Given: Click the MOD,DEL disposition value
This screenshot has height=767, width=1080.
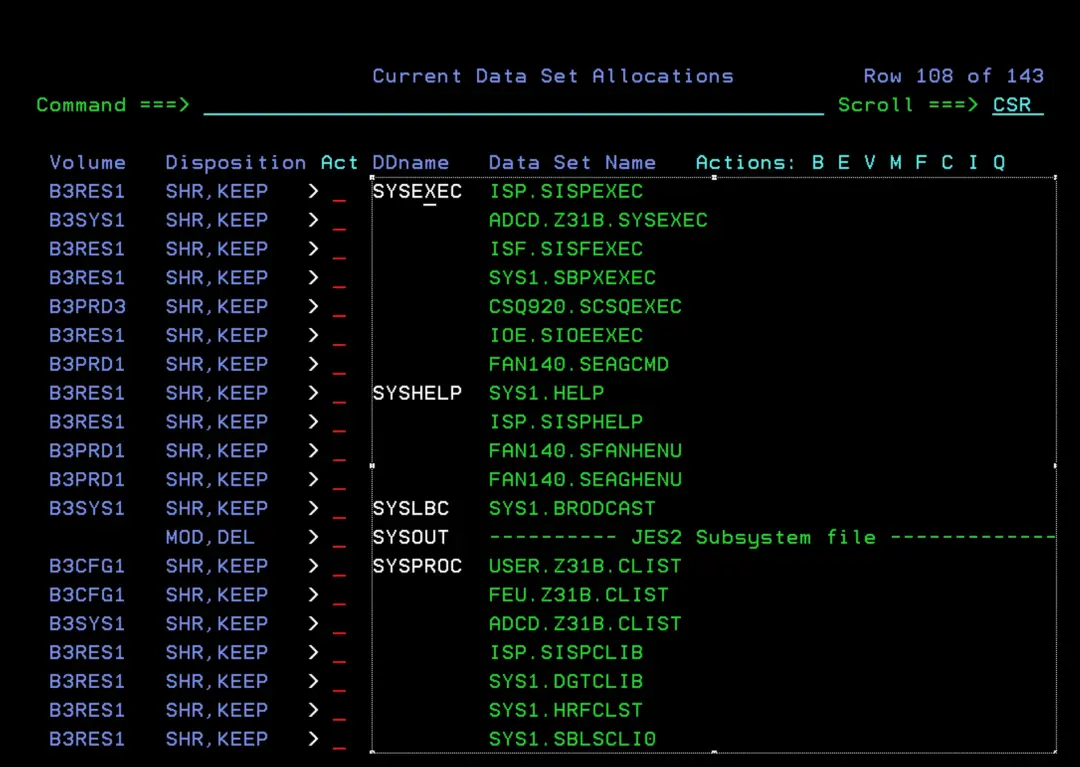Looking at the screenshot, I should point(210,537).
